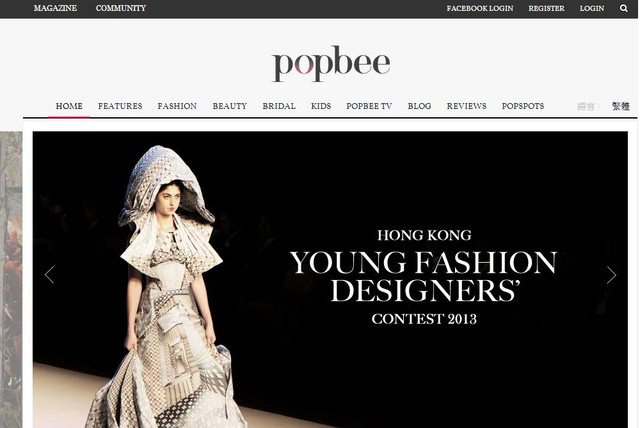Screen dimensions: 640x428
Task: Go to previous slide arrow
Action: pyautogui.click(x=49, y=275)
